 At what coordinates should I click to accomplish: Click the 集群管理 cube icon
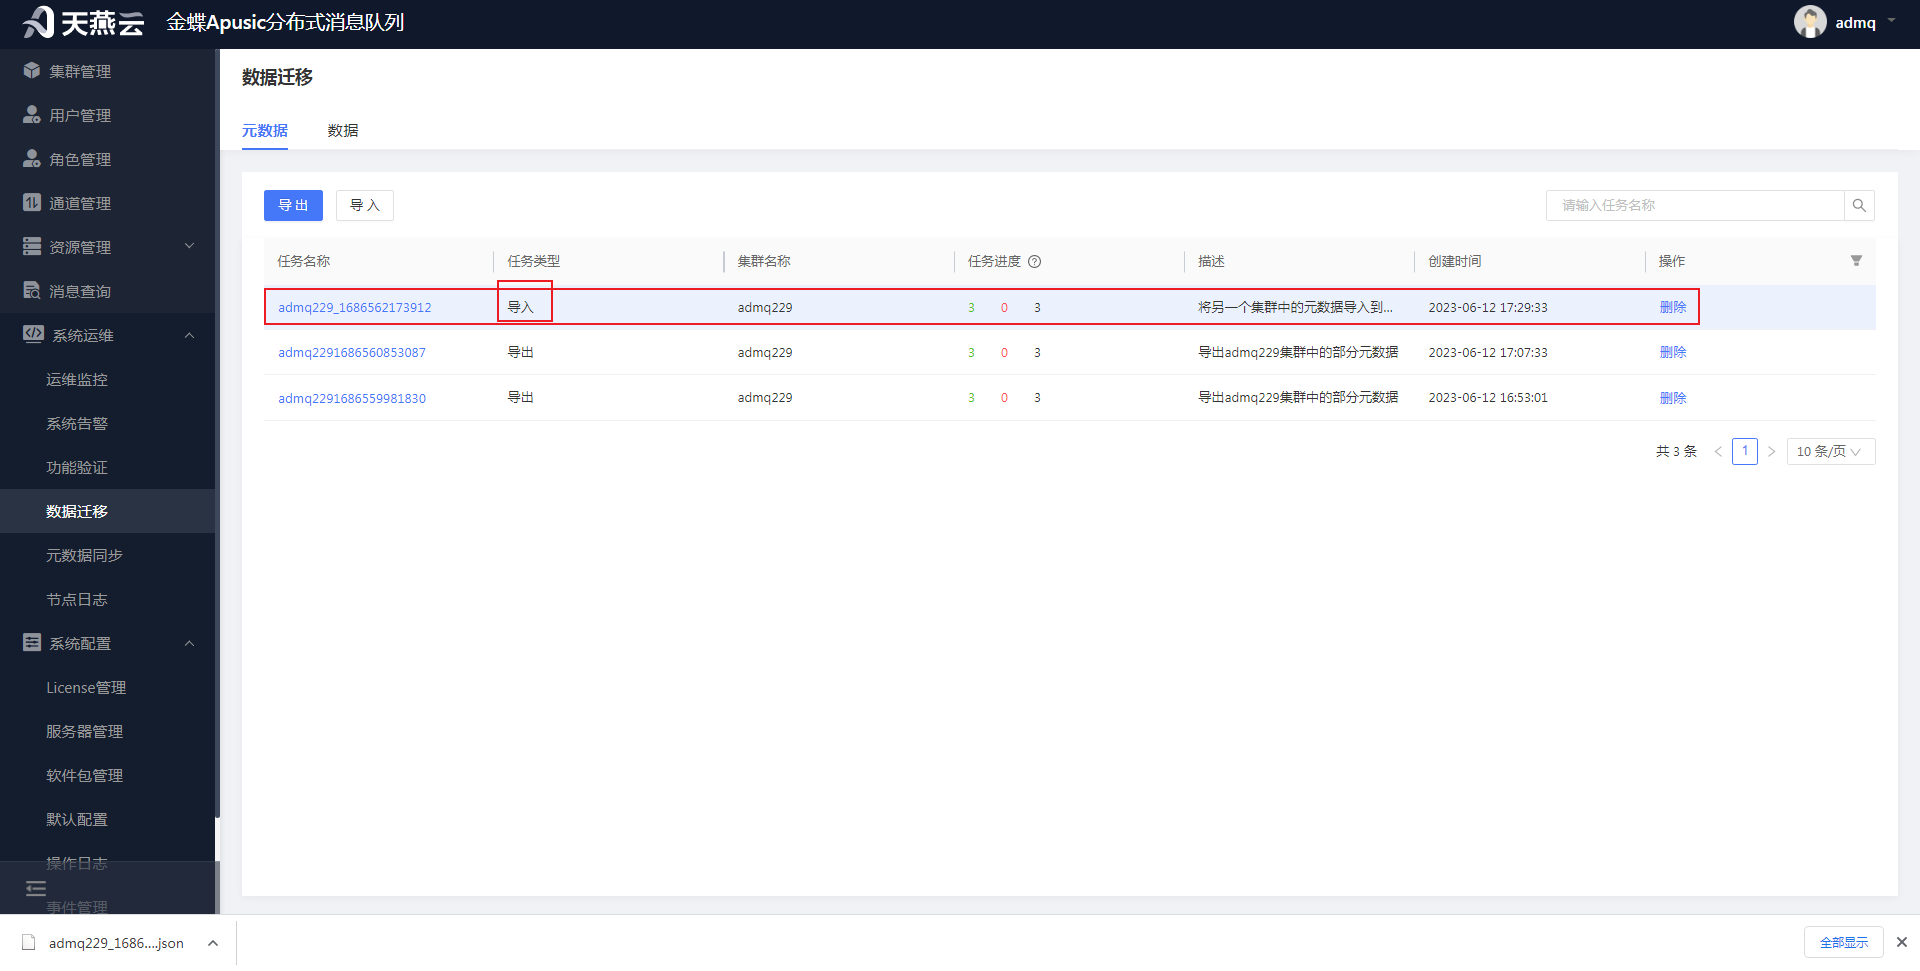(32, 71)
